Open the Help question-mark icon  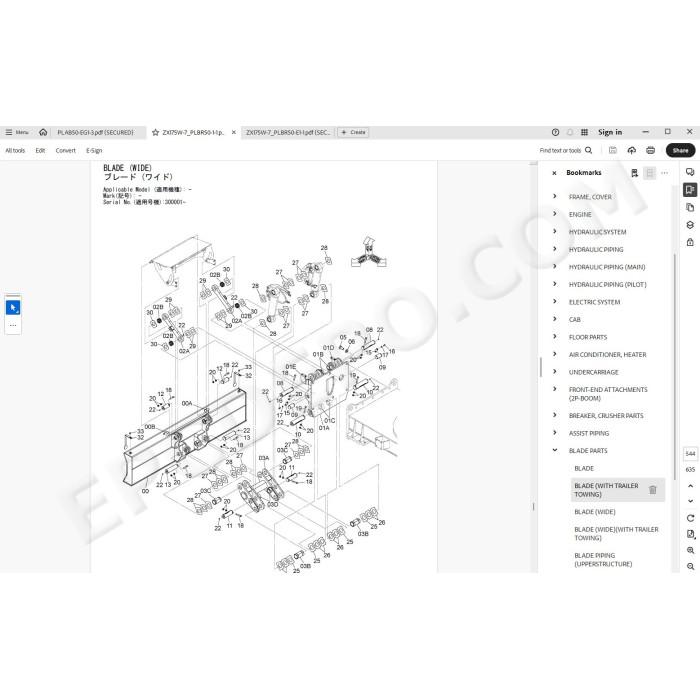pyautogui.click(x=555, y=132)
